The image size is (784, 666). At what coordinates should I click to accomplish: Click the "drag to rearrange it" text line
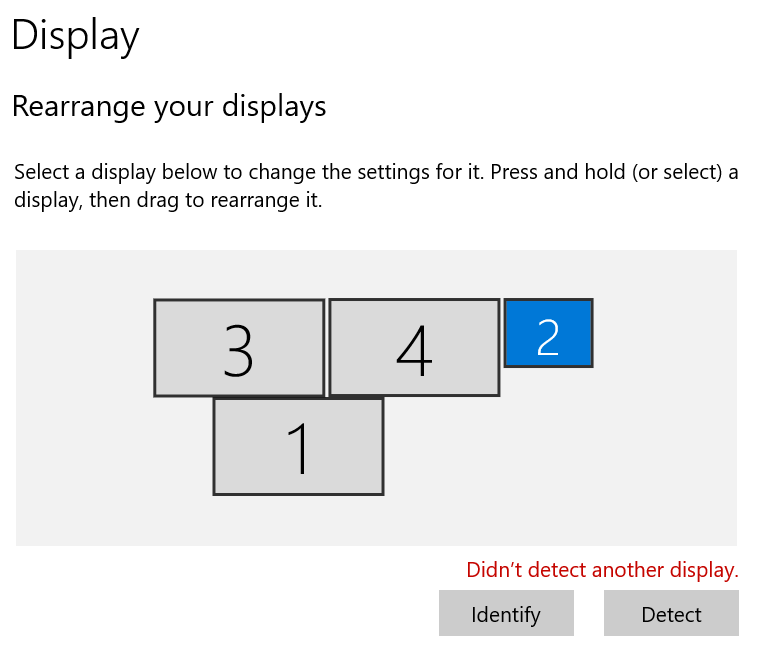(x=168, y=200)
